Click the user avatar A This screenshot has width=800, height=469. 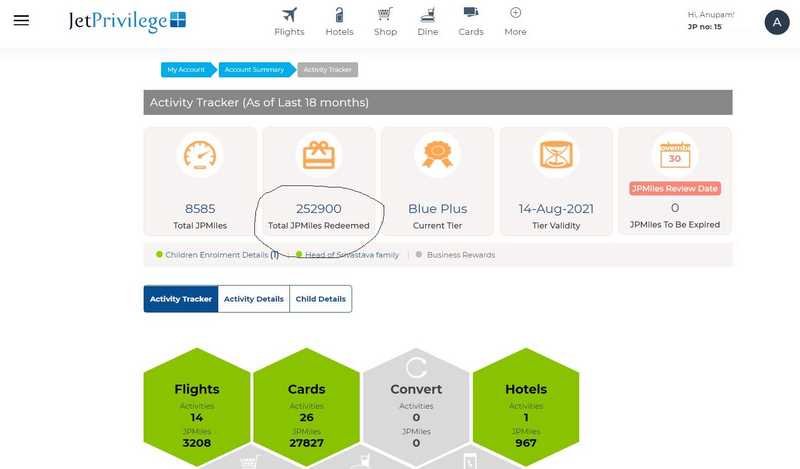776,22
